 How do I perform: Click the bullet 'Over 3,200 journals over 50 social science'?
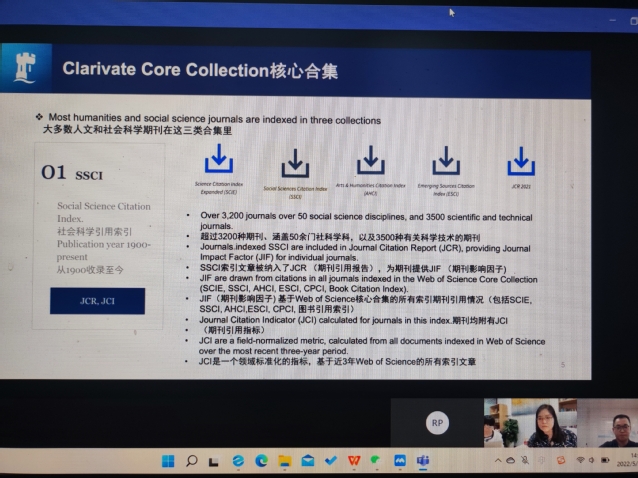pyautogui.click(x=366, y=221)
